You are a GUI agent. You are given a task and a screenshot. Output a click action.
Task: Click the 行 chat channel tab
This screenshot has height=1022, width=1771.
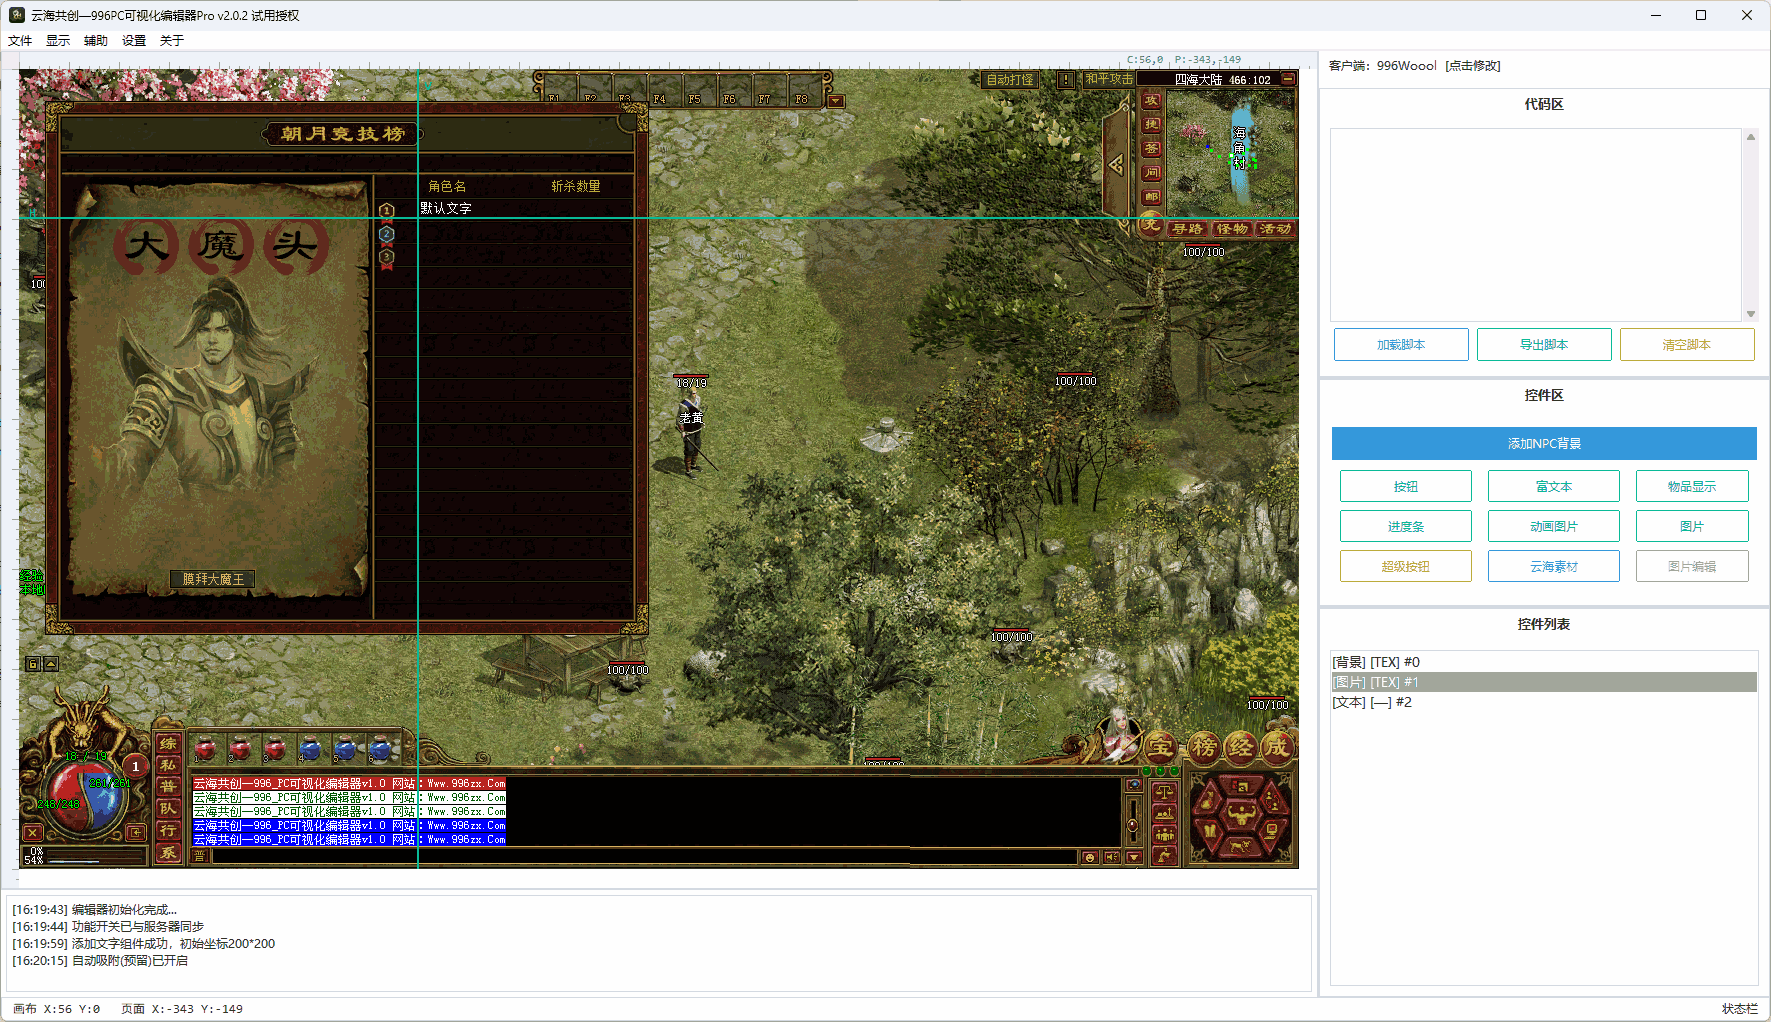coord(168,831)
